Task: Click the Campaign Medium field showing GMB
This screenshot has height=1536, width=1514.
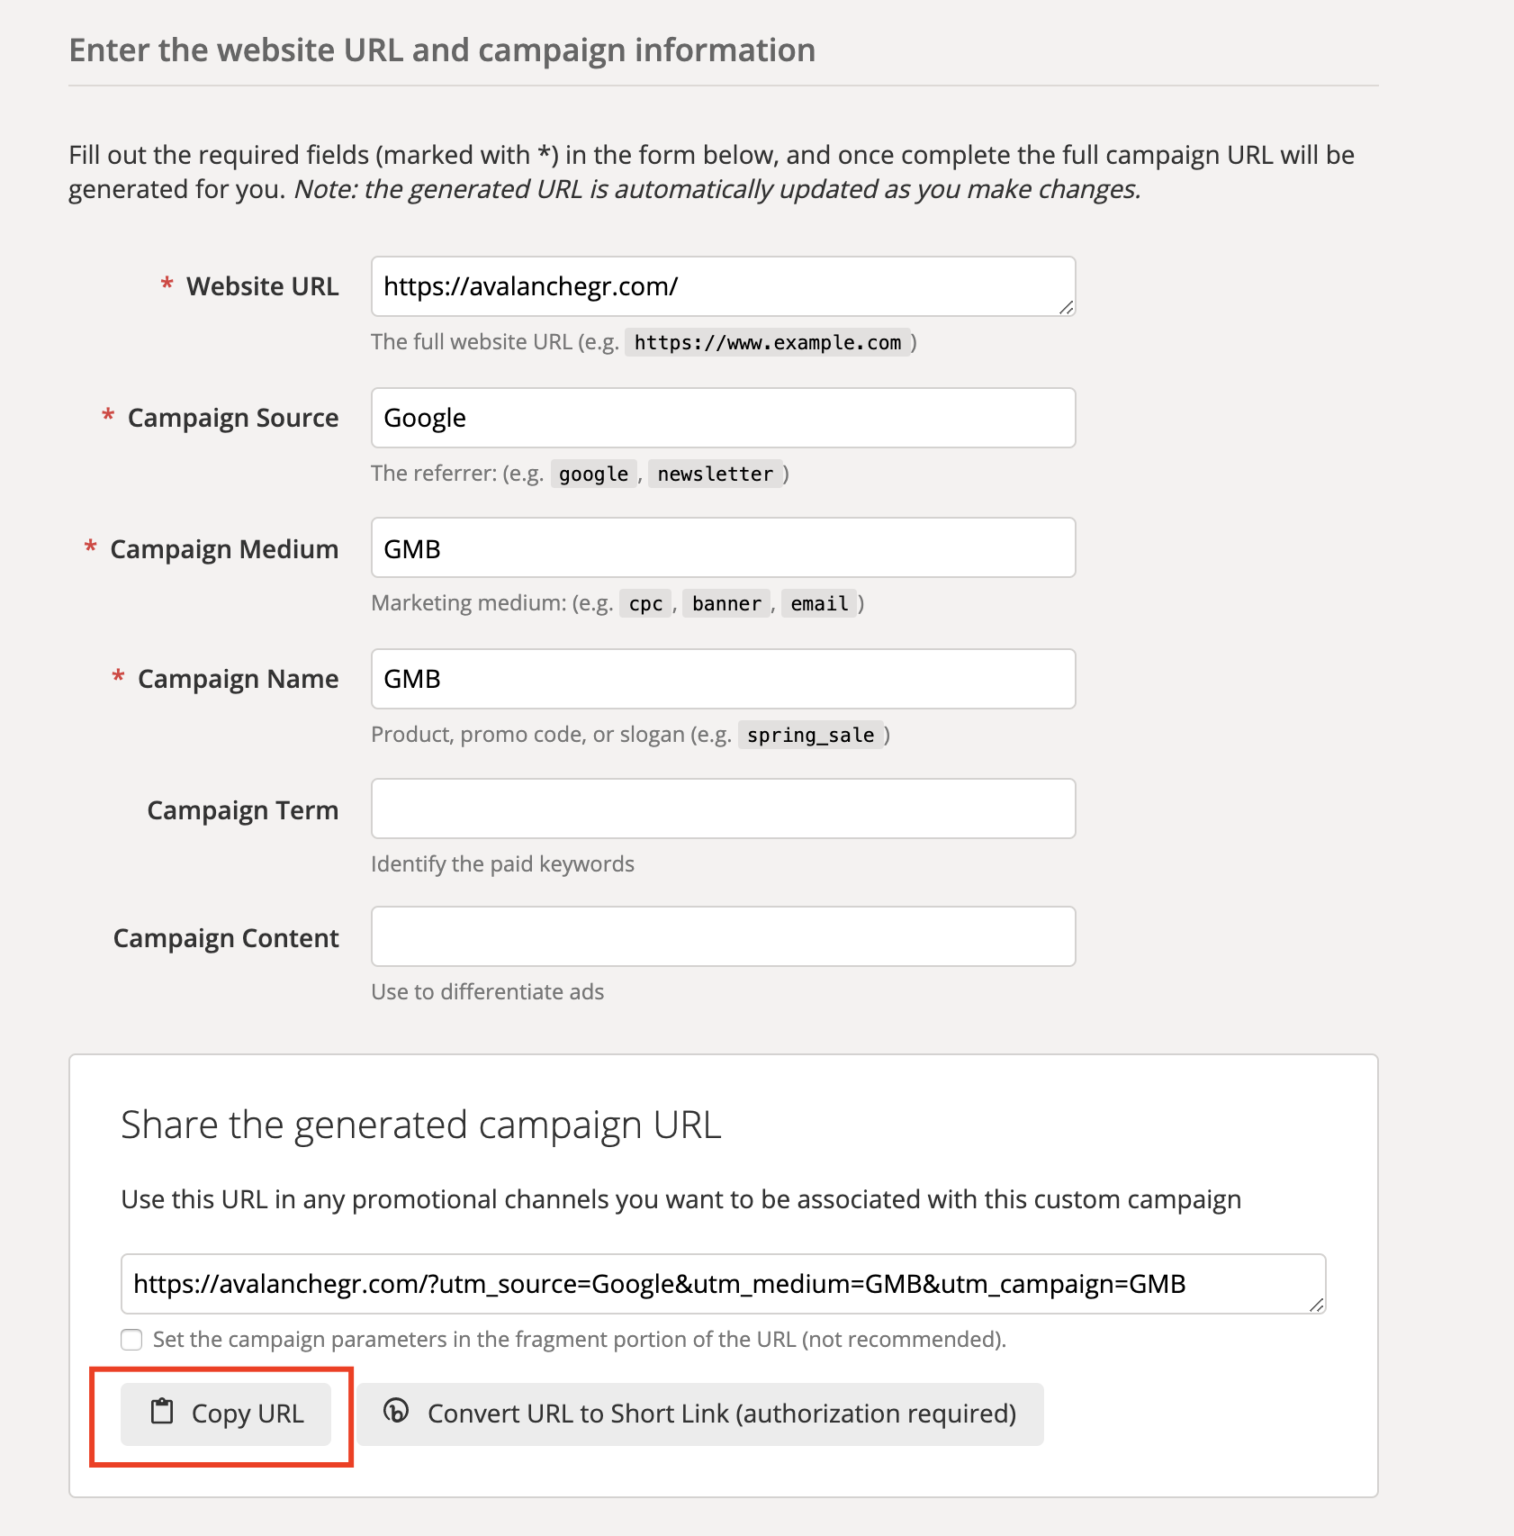Action: pyautogui.click(x=722, y=547)
